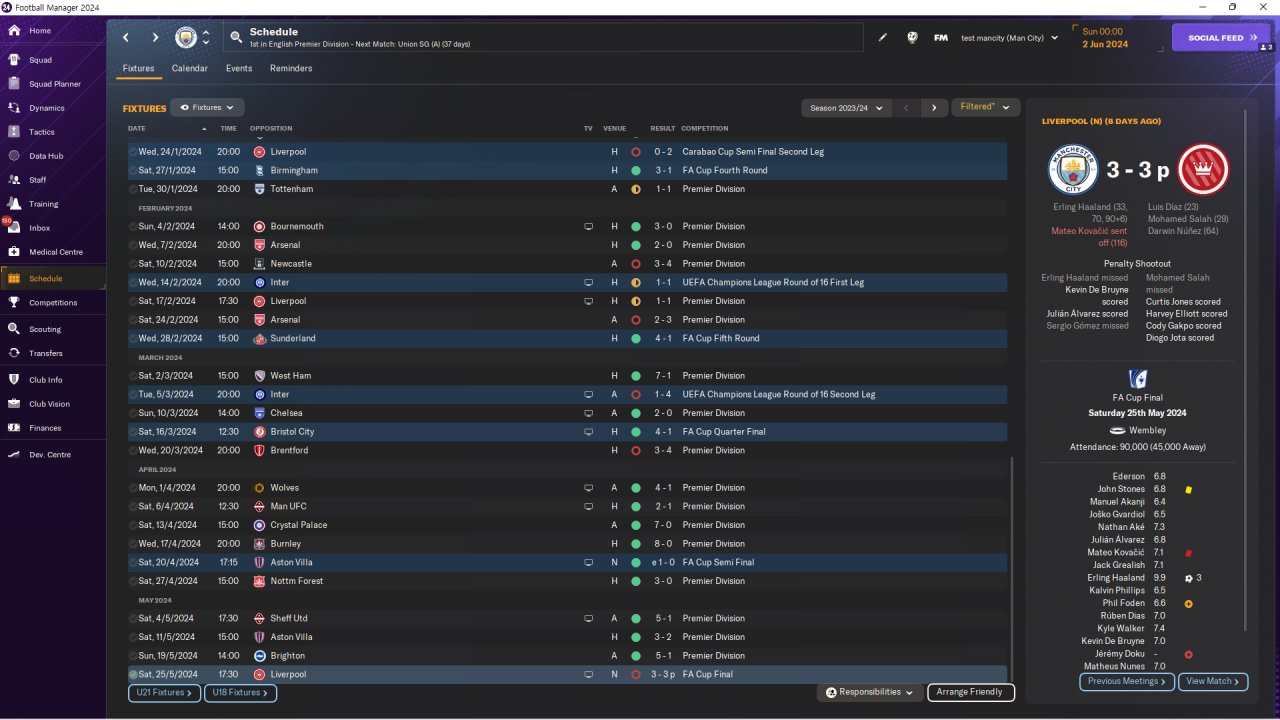This screenshot has width=1280, height=720.
Task: Click the Manchester City badge in top bar
Action: tap(186, 38)
